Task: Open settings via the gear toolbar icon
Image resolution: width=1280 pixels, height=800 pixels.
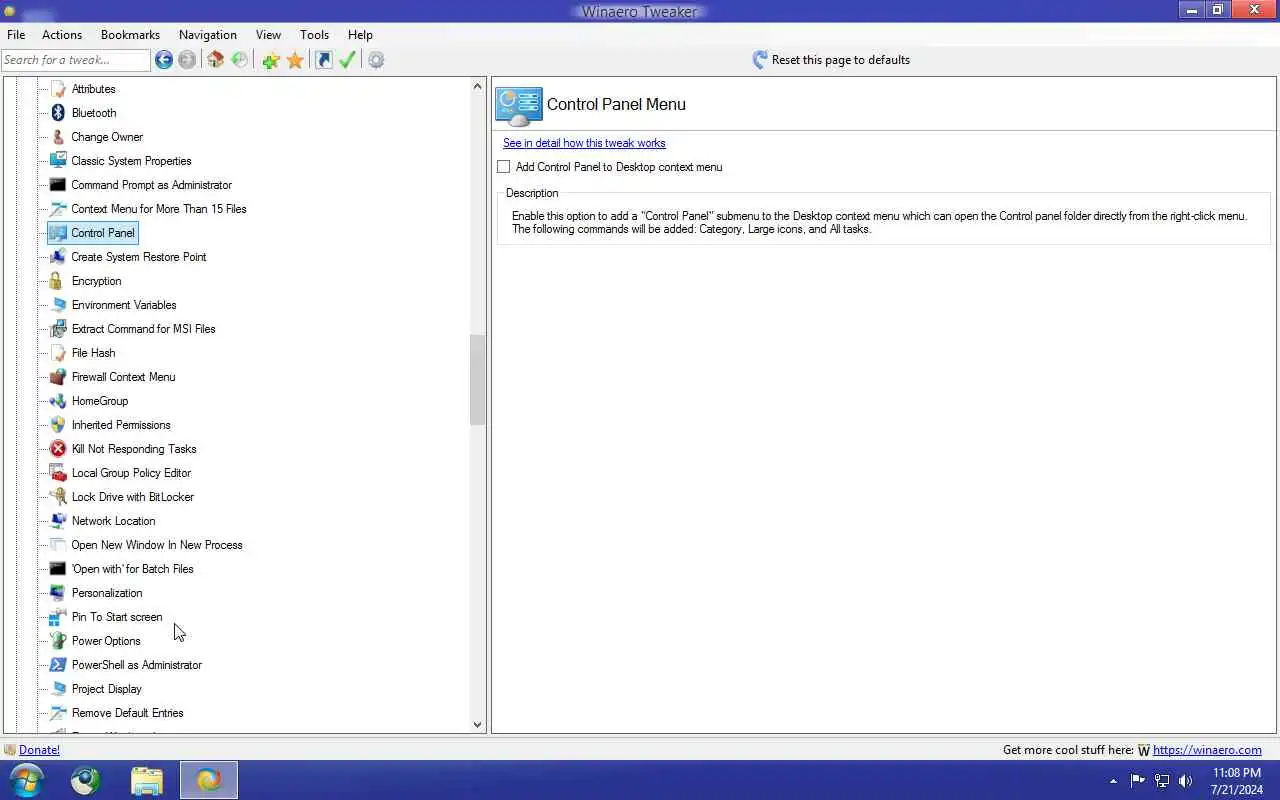Action: [376, 60]
